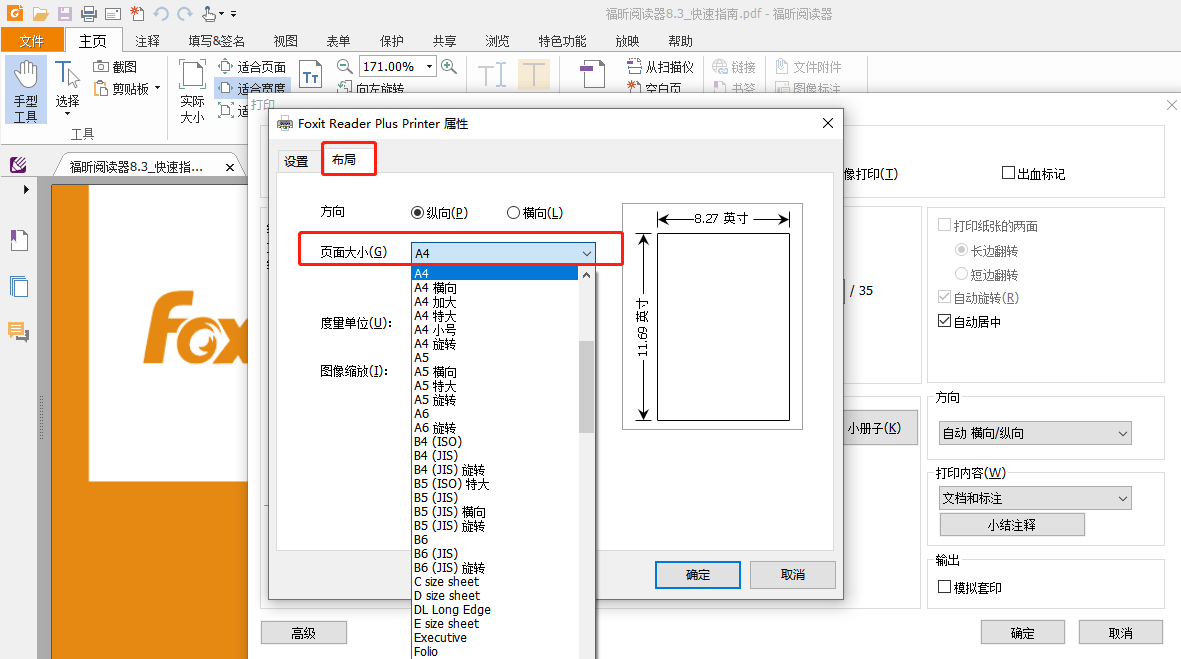This screenshot has height=659, width=1181.
Task: Click 取消 in the printer properties dialog
Action: tap(792, 575)
